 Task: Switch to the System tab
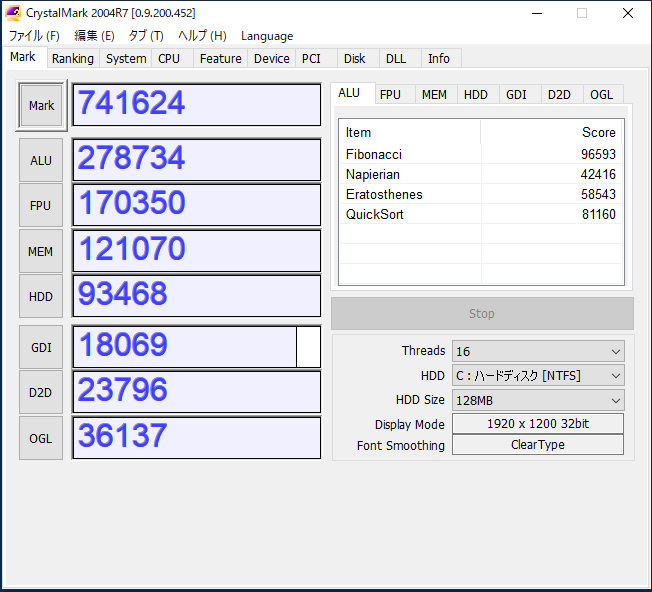[x=126, y=58]
